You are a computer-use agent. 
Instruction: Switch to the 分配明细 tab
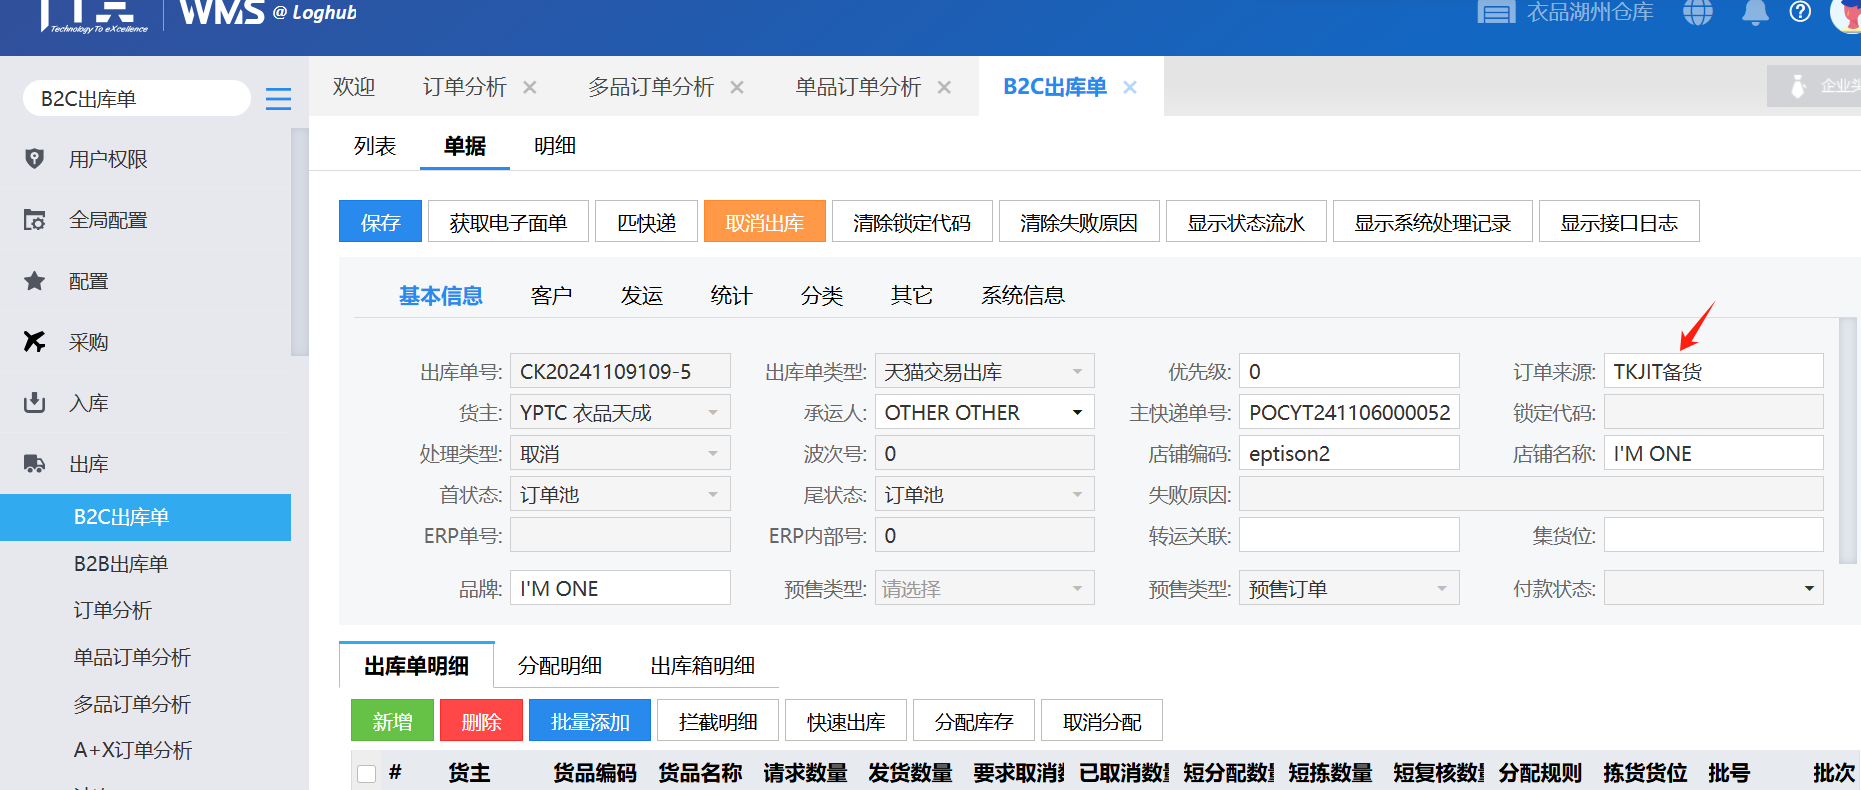tap(559, 666)
